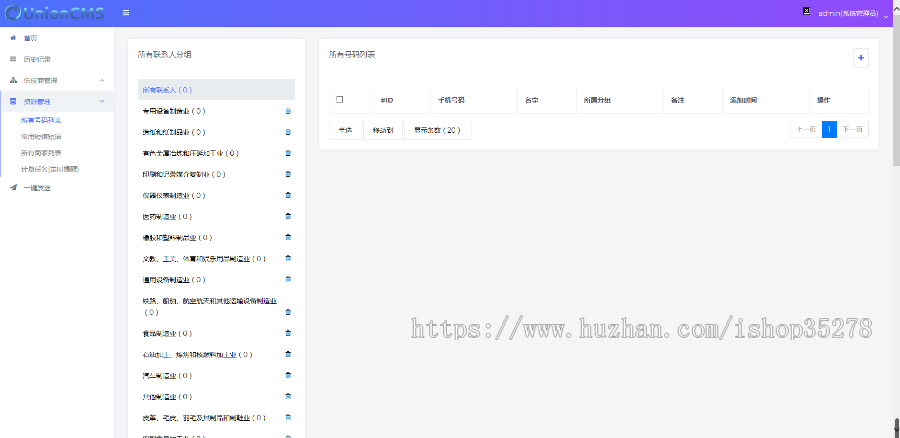Open the admin account dropdown
The image size is (900, 438).
pos(851,14)
